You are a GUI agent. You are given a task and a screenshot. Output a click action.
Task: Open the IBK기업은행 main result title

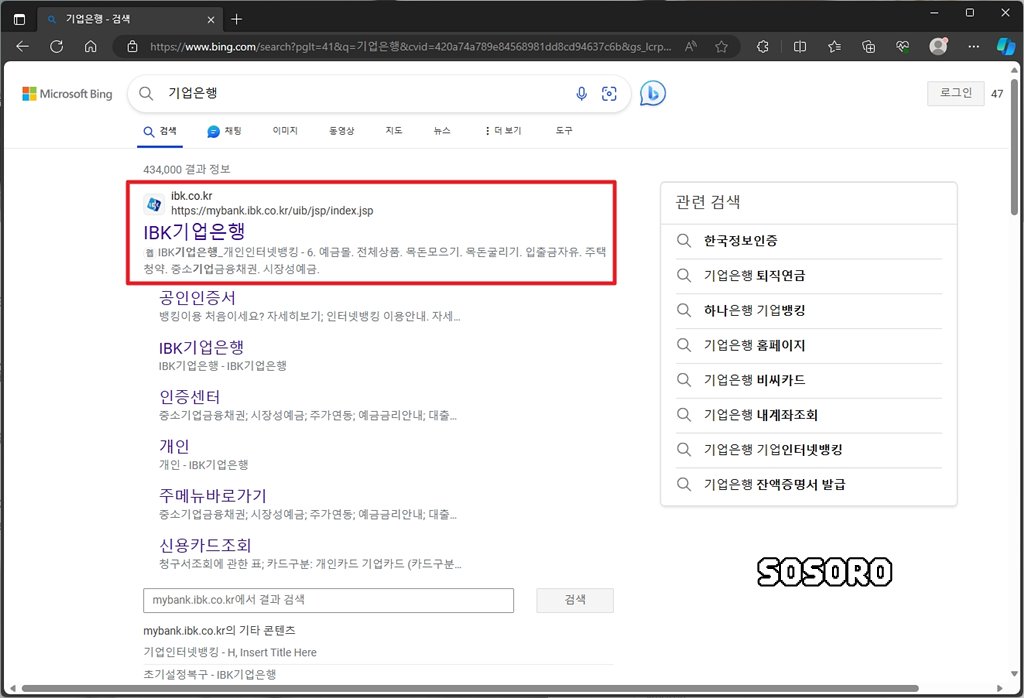tap(194, 232)
